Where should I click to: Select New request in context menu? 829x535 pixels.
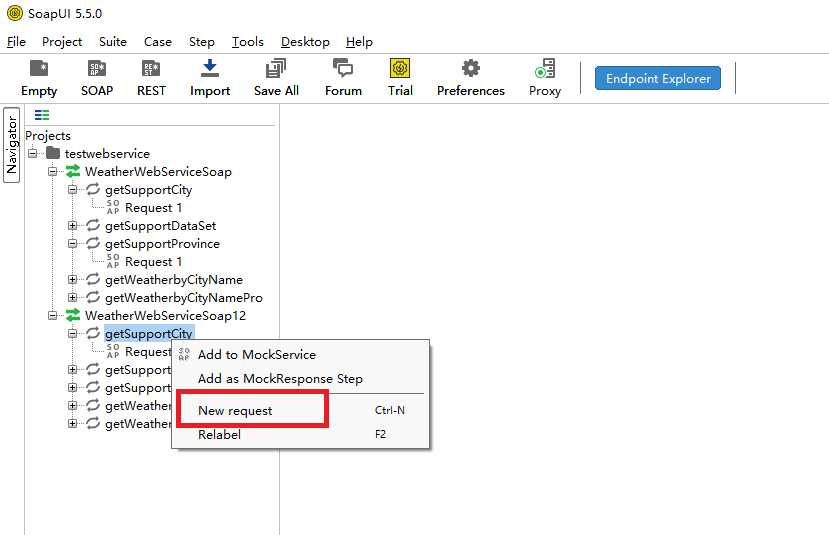[x=300, y=410]
